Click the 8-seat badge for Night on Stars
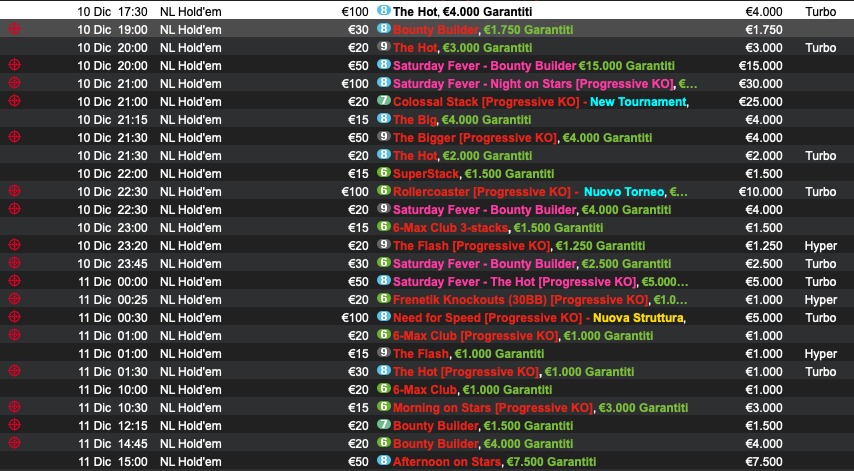854x471 pixels. 383,83
